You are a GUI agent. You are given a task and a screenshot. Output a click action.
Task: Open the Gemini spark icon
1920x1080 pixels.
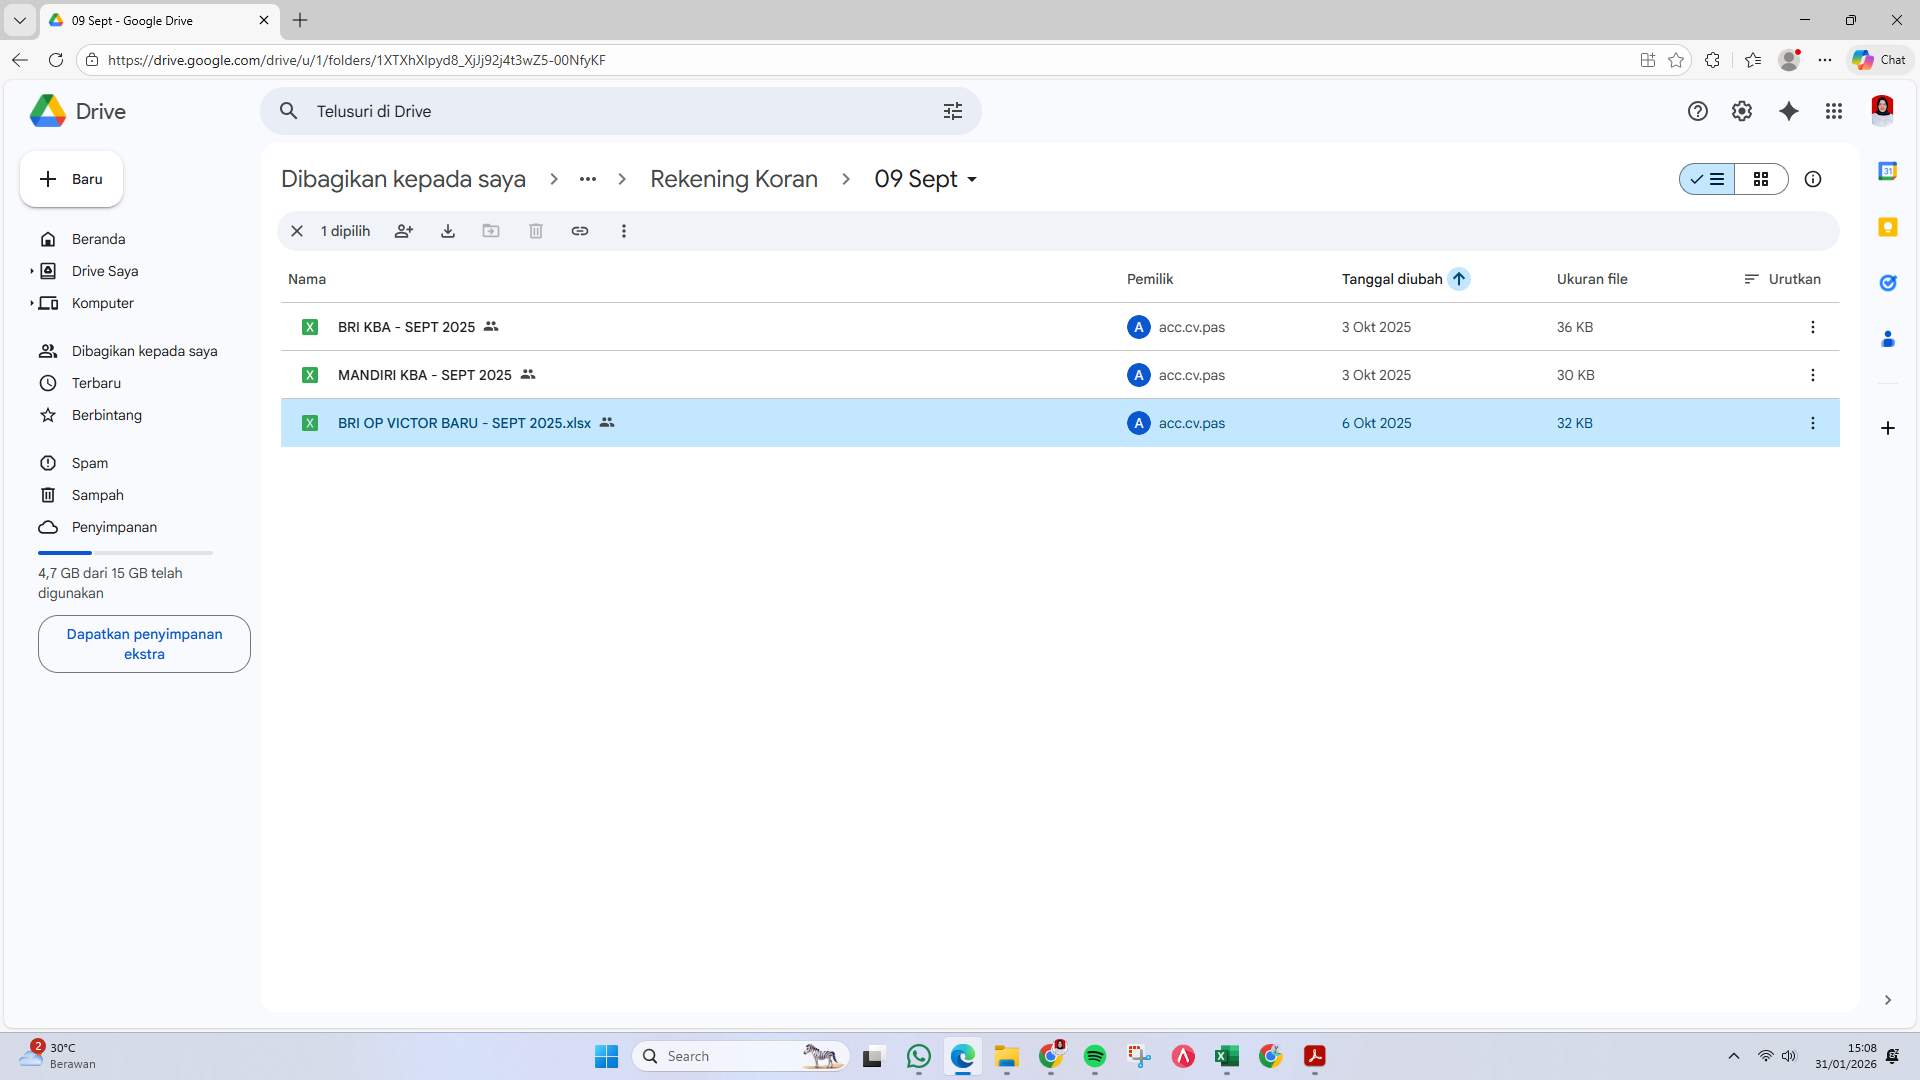[x=1789, y=111]
